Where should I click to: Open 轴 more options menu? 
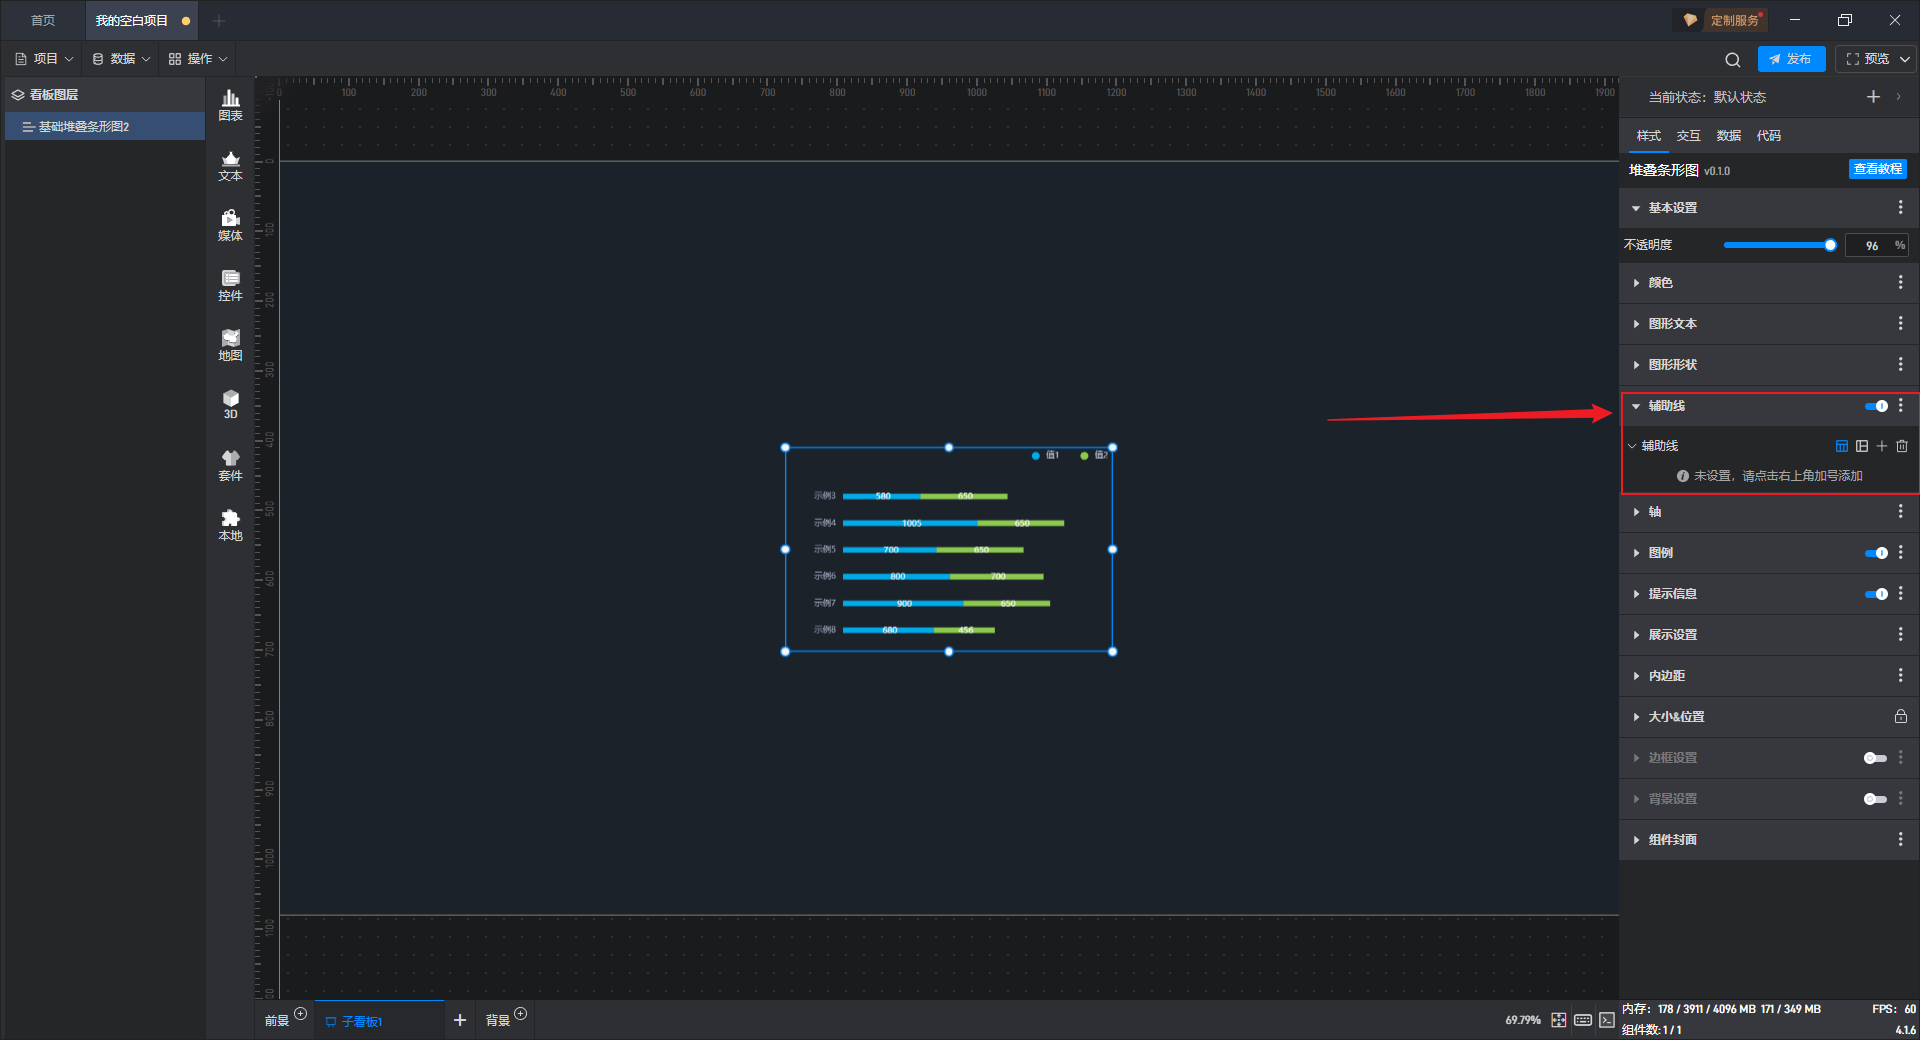(x=1901, y=512)
